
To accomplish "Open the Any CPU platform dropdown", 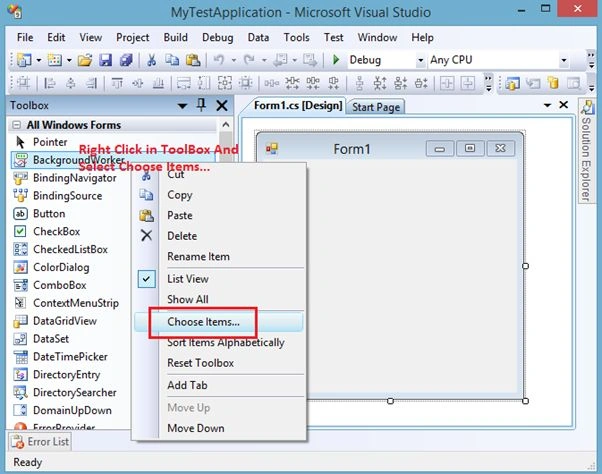I will [x=563, y=60].
